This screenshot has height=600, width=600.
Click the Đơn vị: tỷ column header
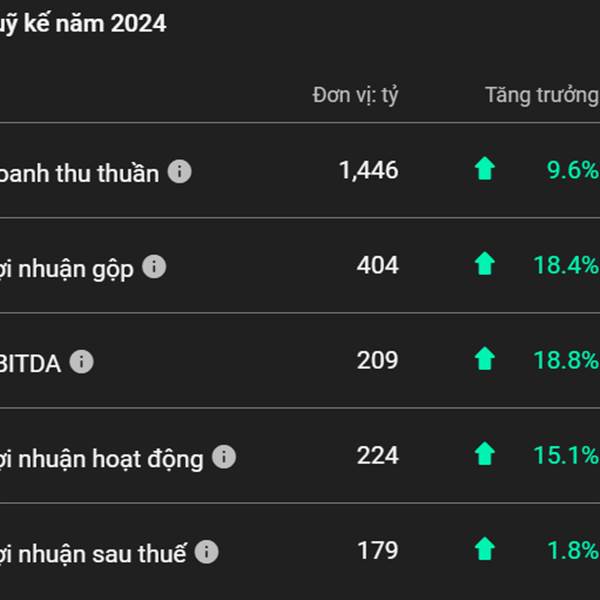[x=355, y=95]
